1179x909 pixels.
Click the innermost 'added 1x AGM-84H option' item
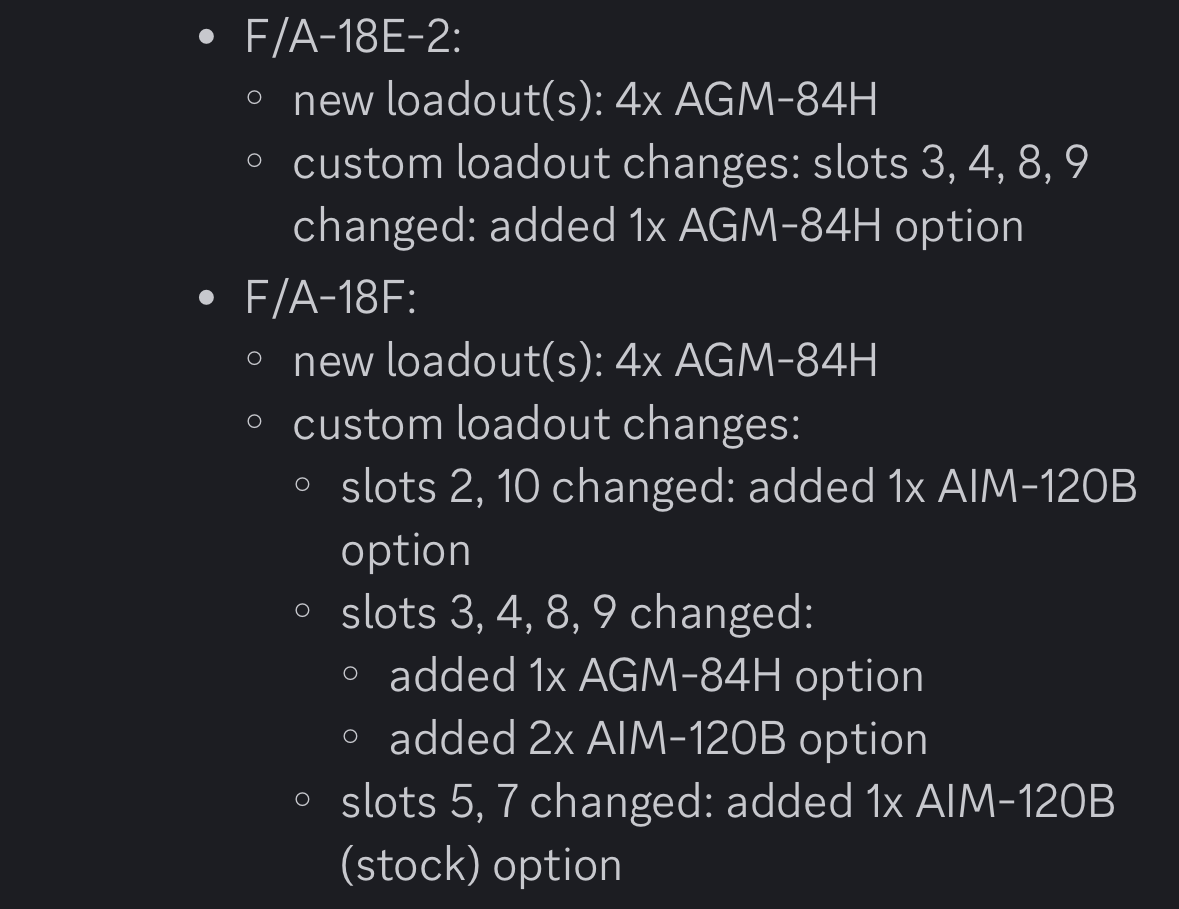pos(656,676)
